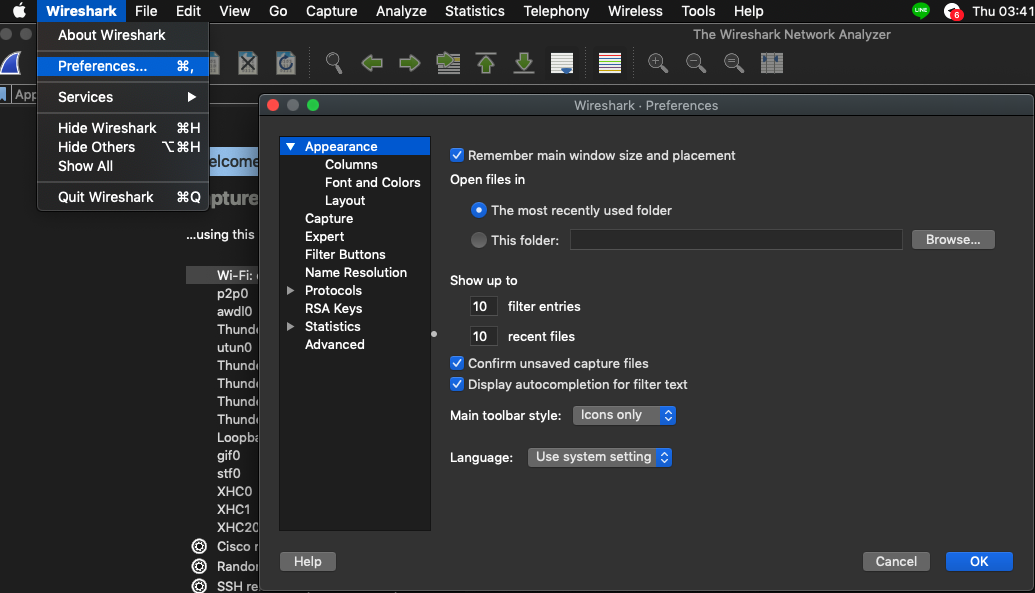Click Go to First Packet icon

[x=486, y=63]
